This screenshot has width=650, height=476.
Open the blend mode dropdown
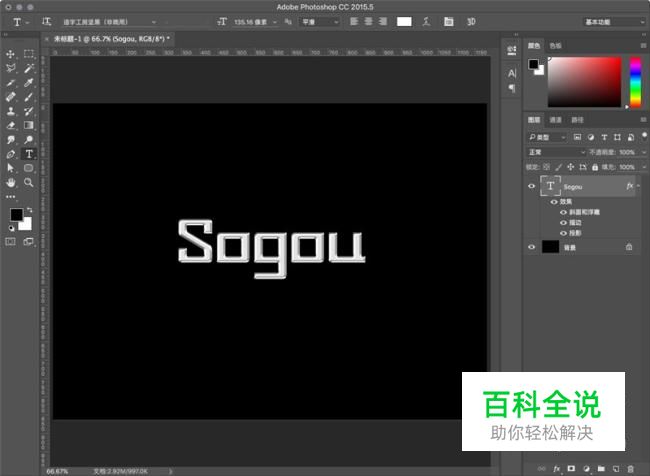pyautogui.click(x=556, y=152)
